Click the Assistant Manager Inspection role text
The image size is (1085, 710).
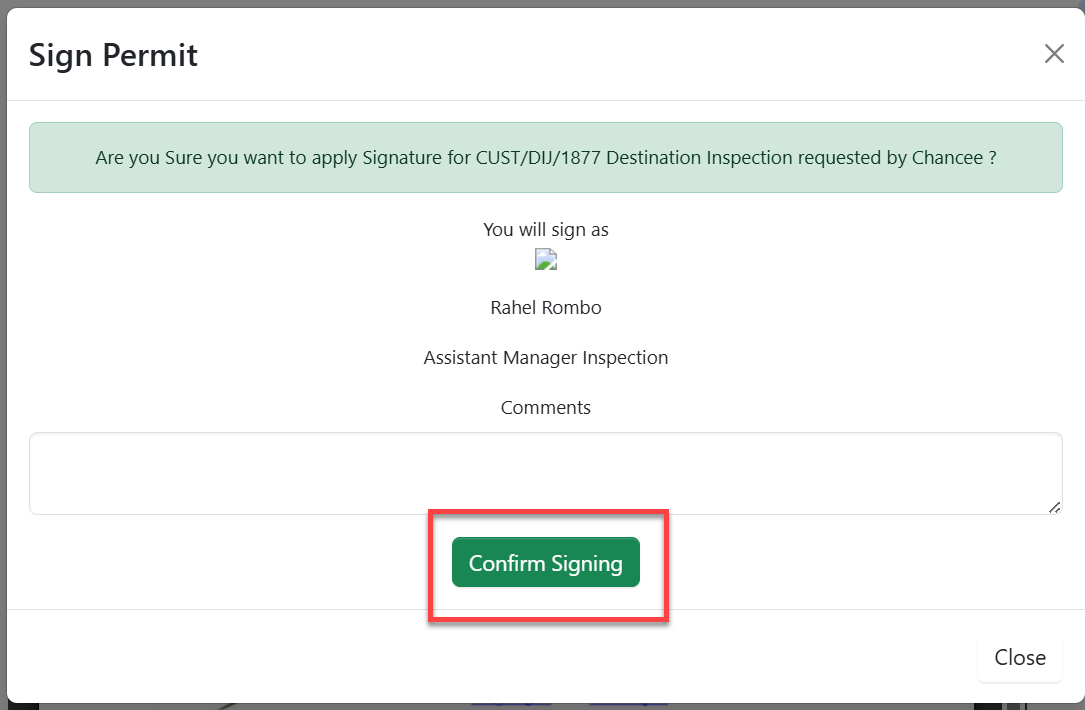[545, 358]
